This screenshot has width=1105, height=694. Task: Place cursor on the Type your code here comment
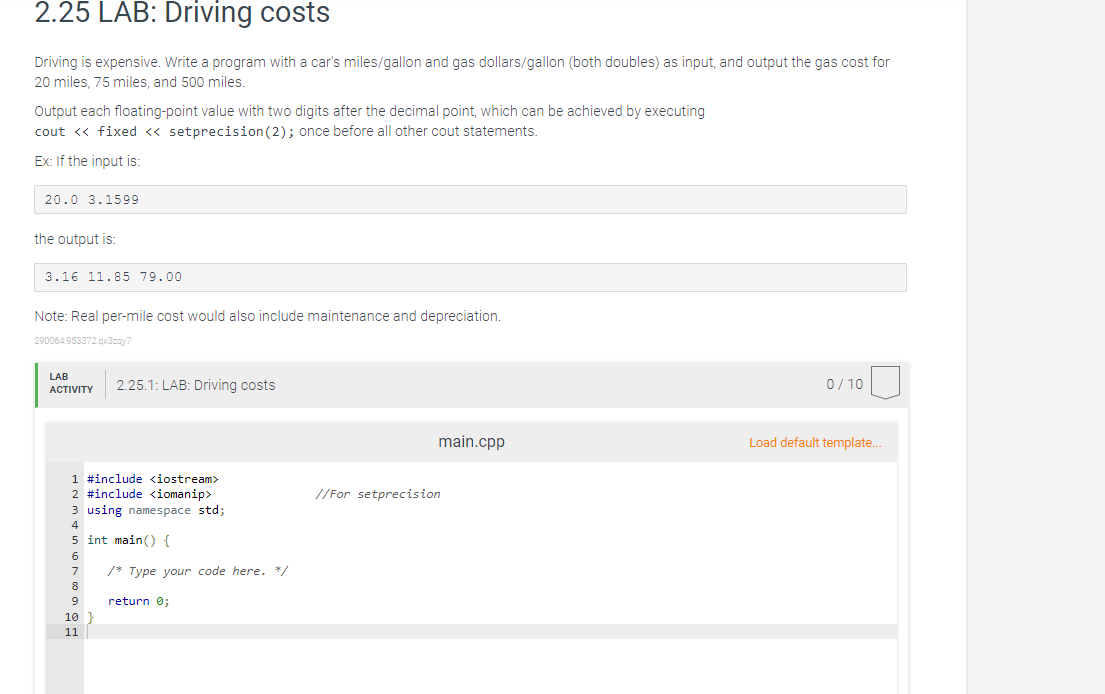[197, 570]
